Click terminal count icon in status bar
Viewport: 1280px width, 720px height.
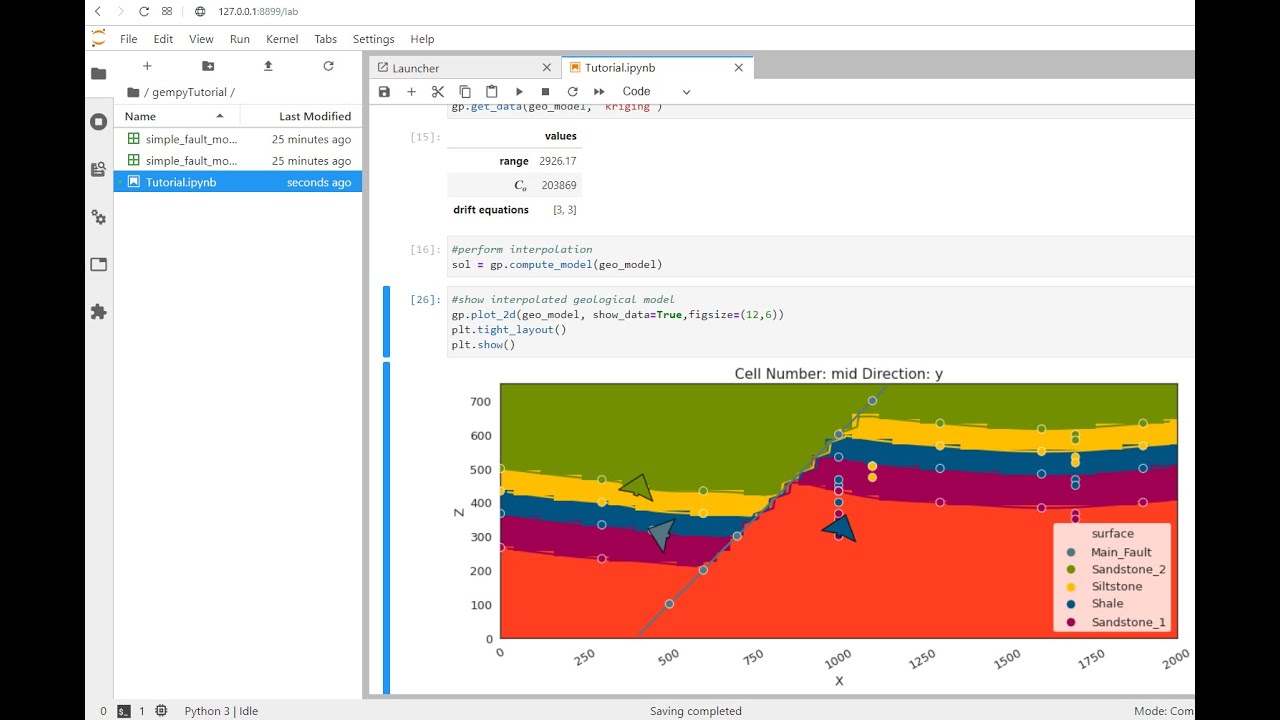tap(124, 711)
